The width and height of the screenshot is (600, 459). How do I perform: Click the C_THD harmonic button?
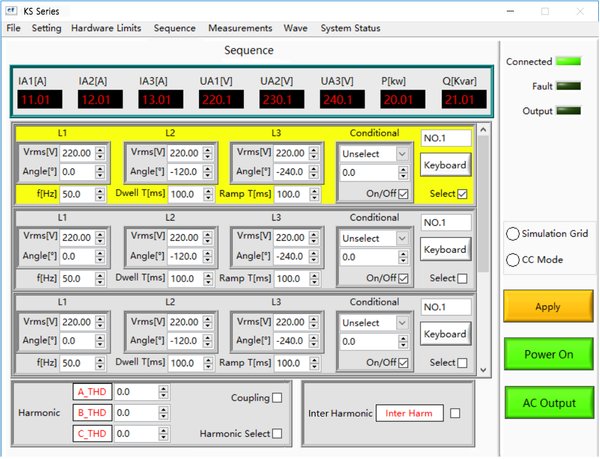pyautogui.click(x=92, y=434)
